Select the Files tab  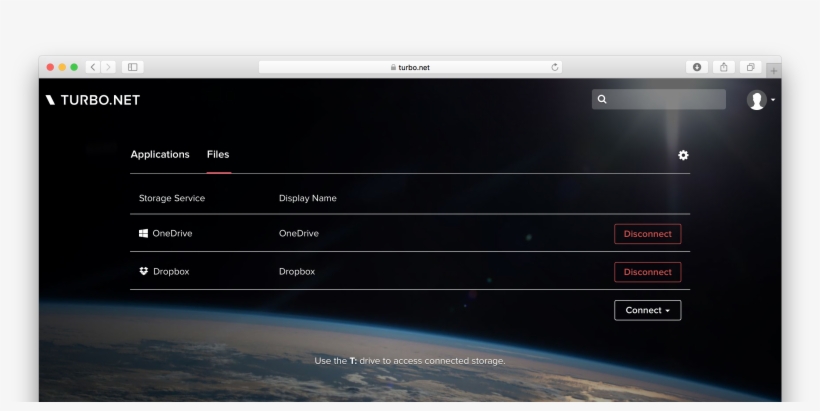pos(218,154)
